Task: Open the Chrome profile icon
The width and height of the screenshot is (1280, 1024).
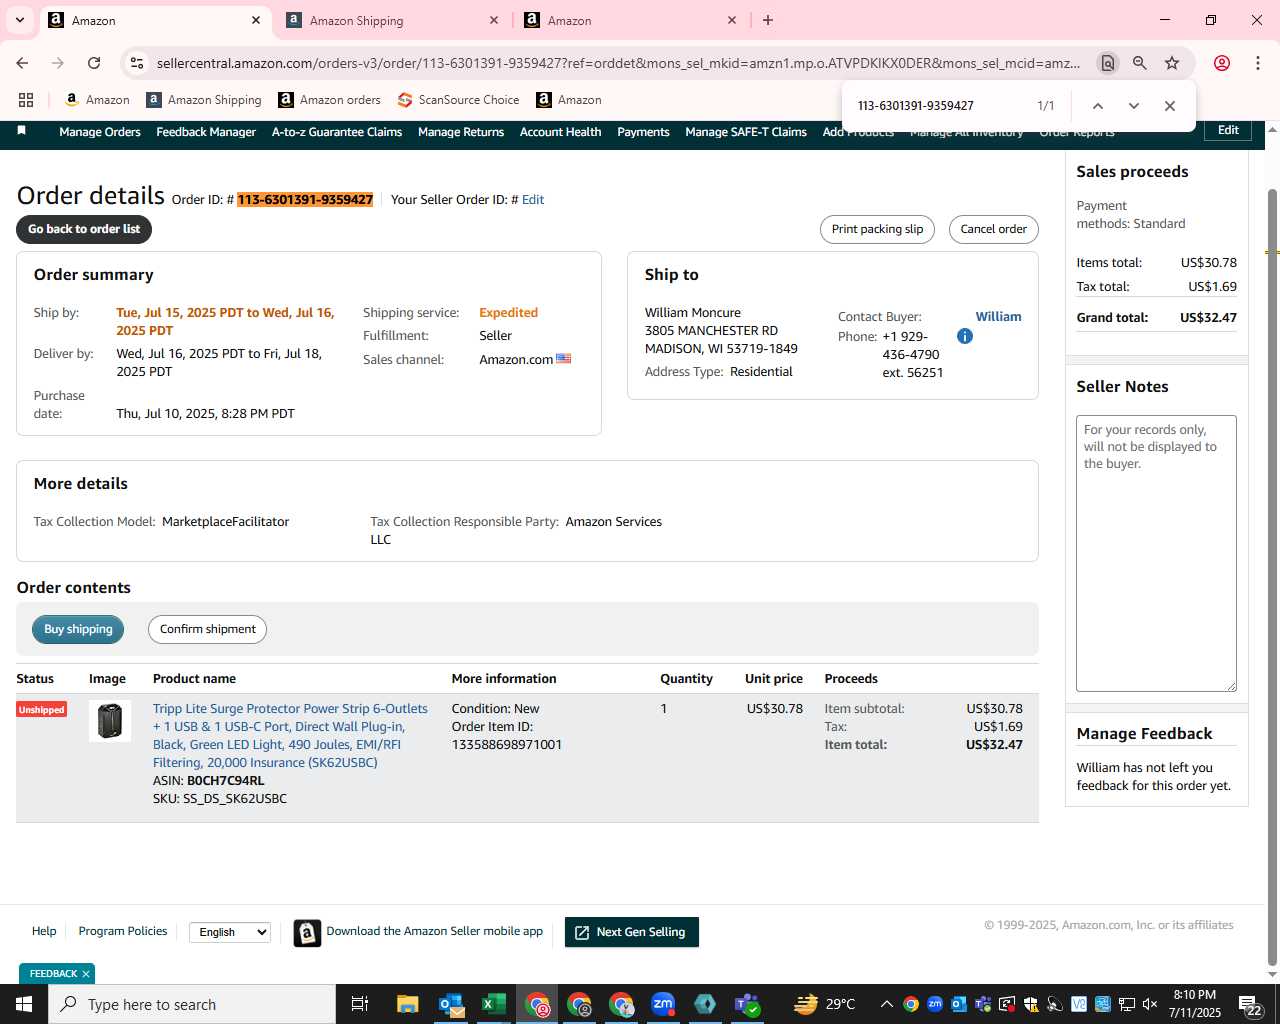Action: coord(1222,63)
